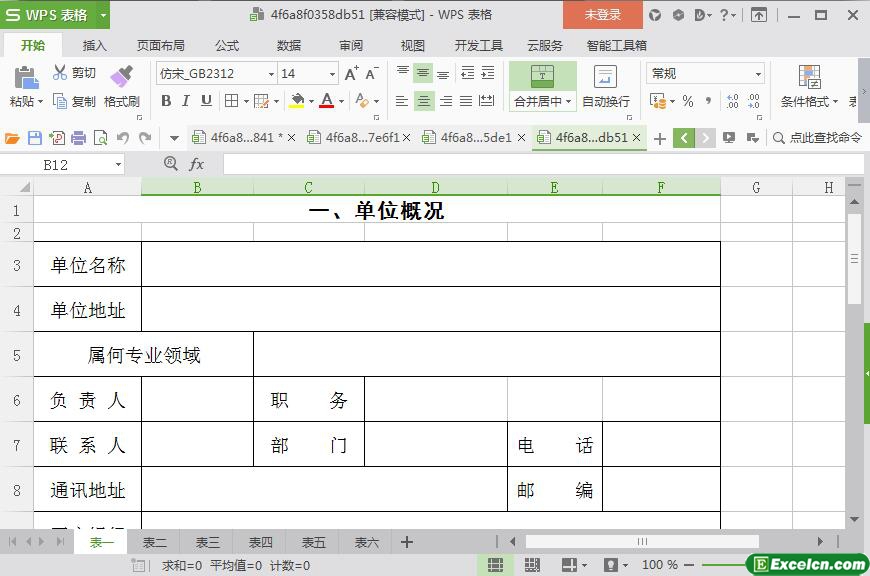
Task: Toggle Underline formatting
Action: [206, 100]
